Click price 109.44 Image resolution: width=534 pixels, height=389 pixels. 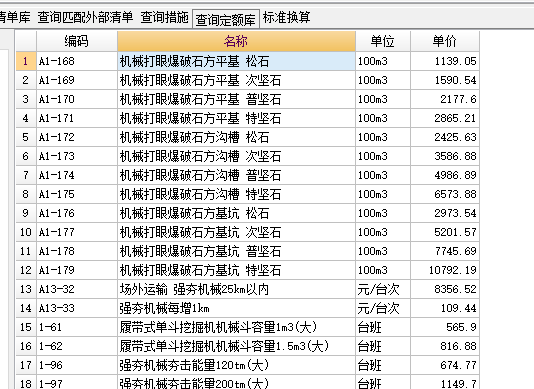pyautogui.click(x=445, y=309)
